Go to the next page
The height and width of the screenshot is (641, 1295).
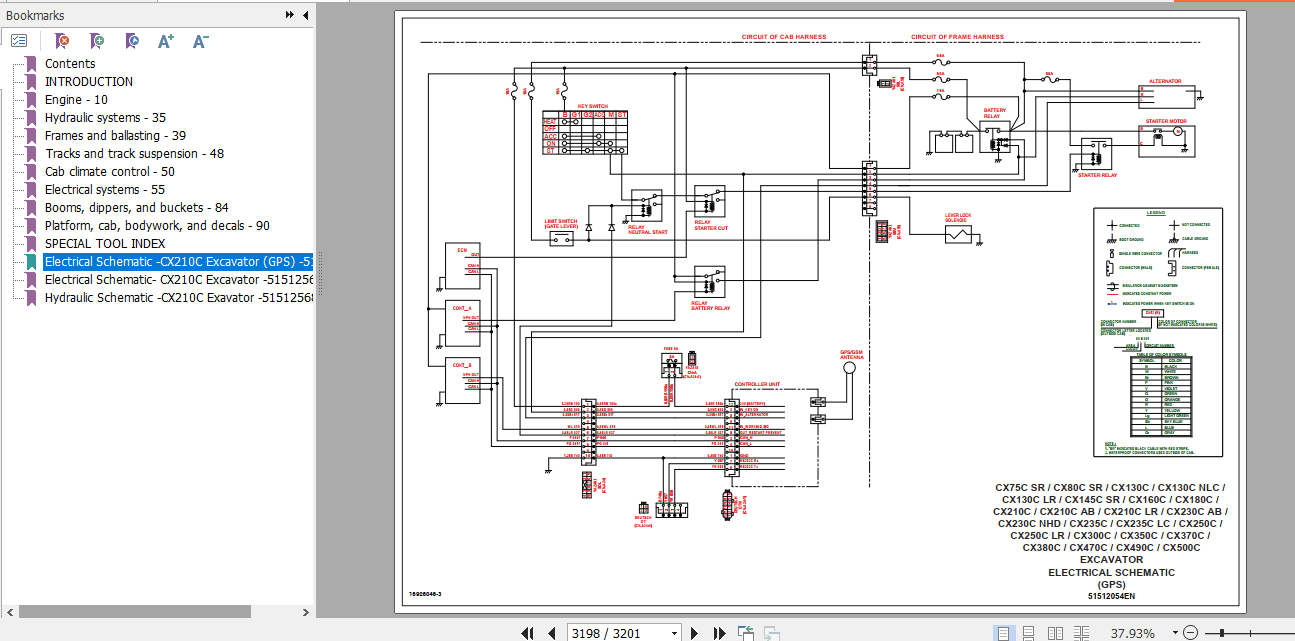point(694,633)
